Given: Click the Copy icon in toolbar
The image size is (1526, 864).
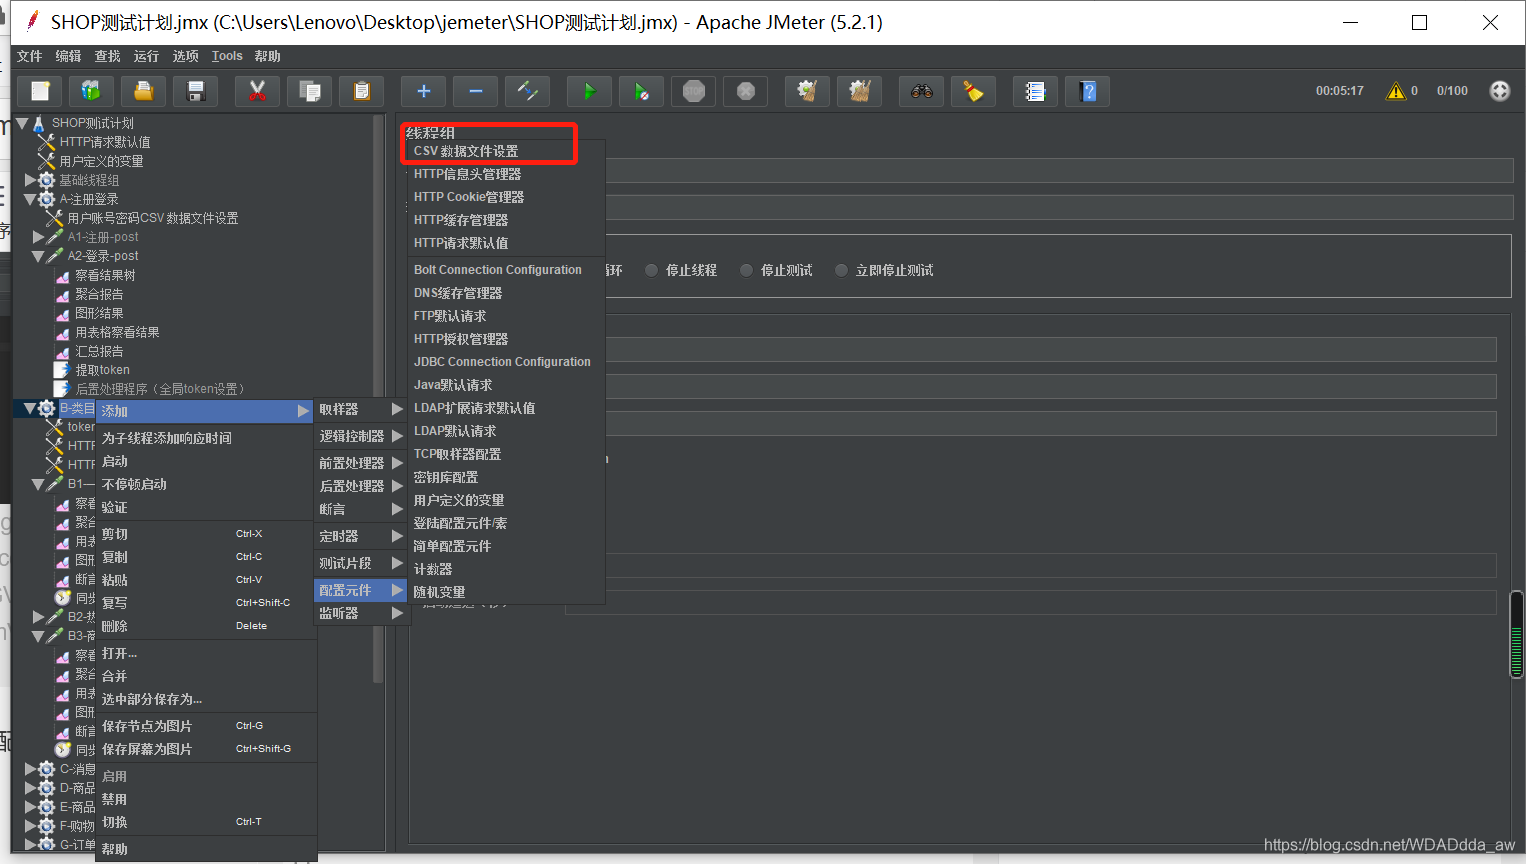Looking at the screenshot, I should tap(309, 91).
